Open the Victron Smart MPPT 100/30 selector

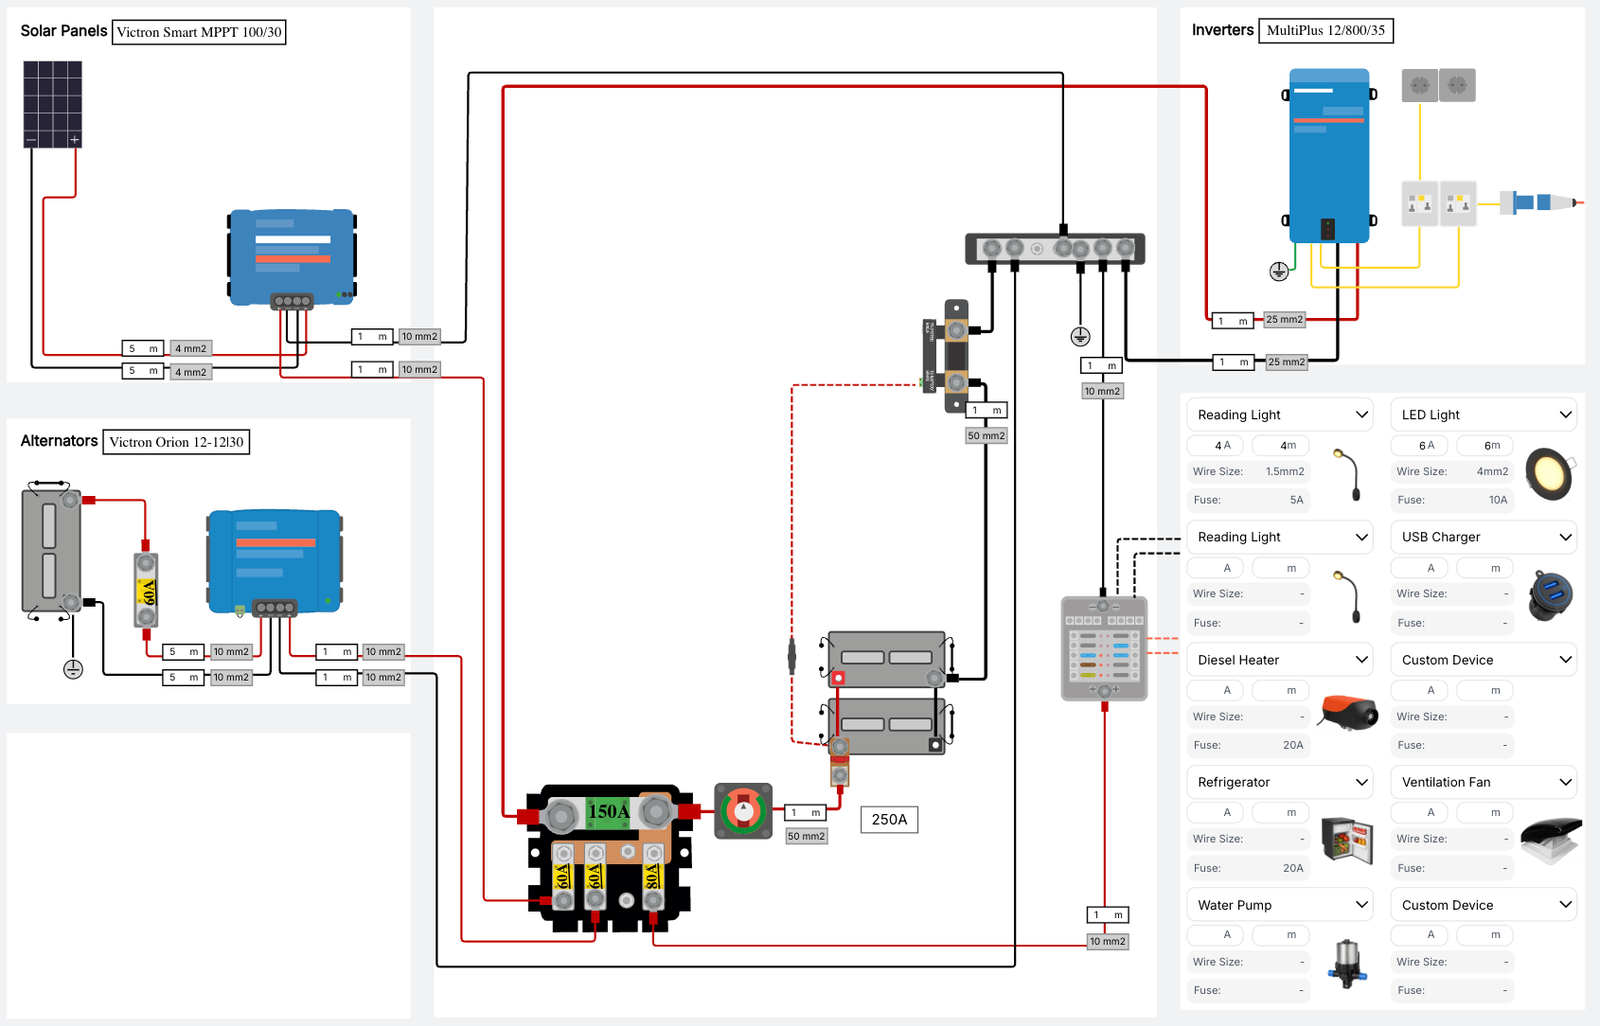pos(199,32)
